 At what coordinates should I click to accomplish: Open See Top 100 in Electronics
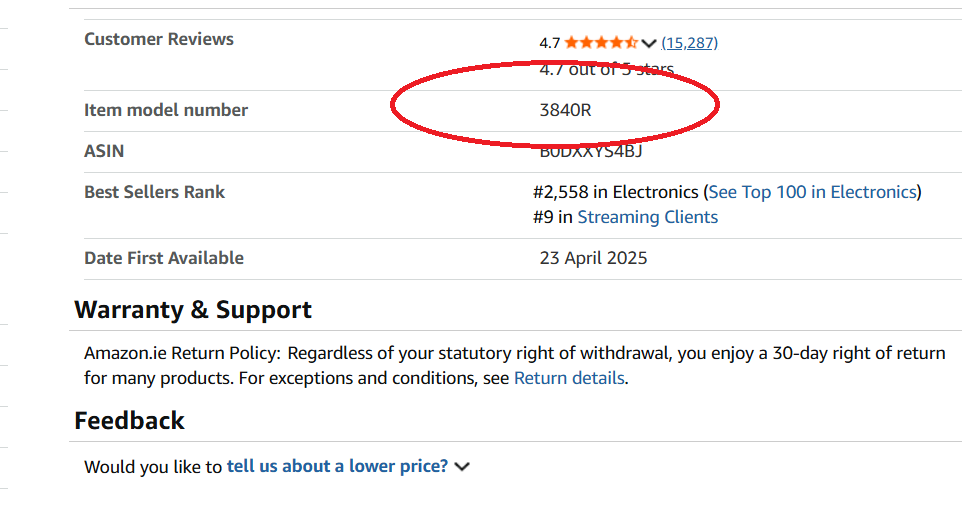point(812,192)
